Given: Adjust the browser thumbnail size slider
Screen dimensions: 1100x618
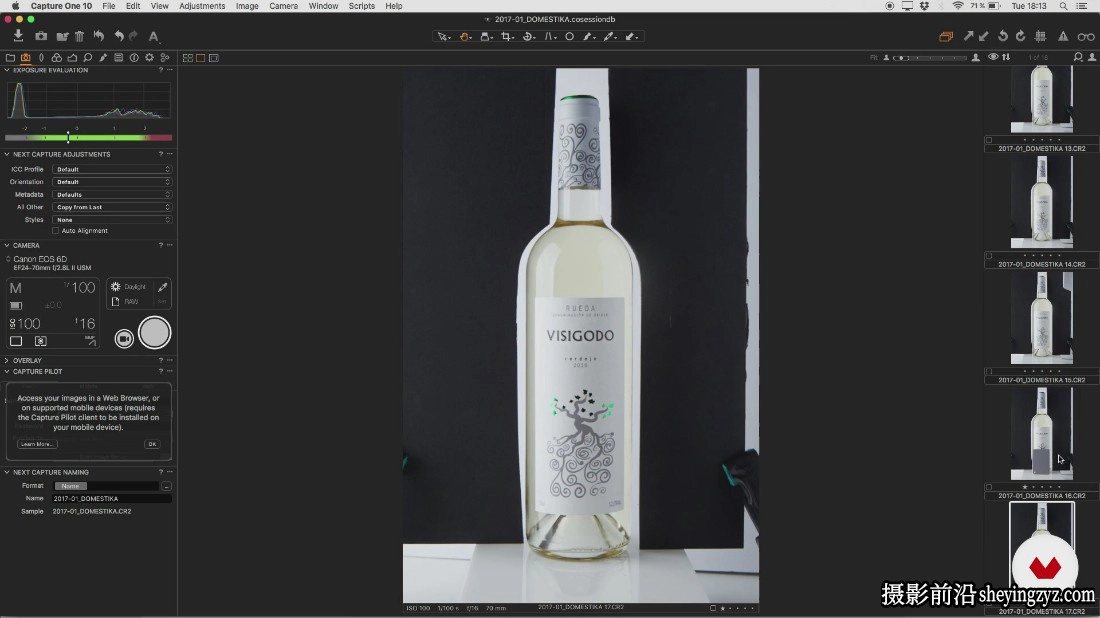Looking at the screenshot, I should pyautogui.click(x=930, y=58).
